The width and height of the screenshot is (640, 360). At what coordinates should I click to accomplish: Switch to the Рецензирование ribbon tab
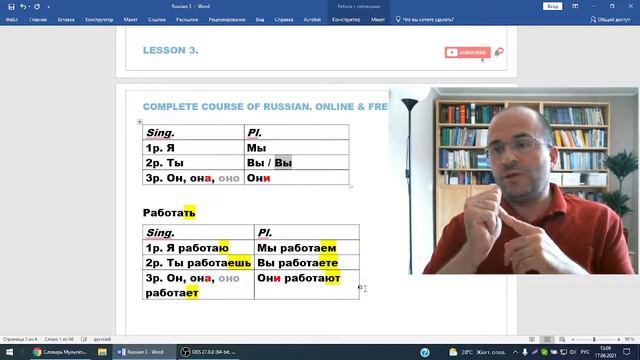[x=227, y=20]
